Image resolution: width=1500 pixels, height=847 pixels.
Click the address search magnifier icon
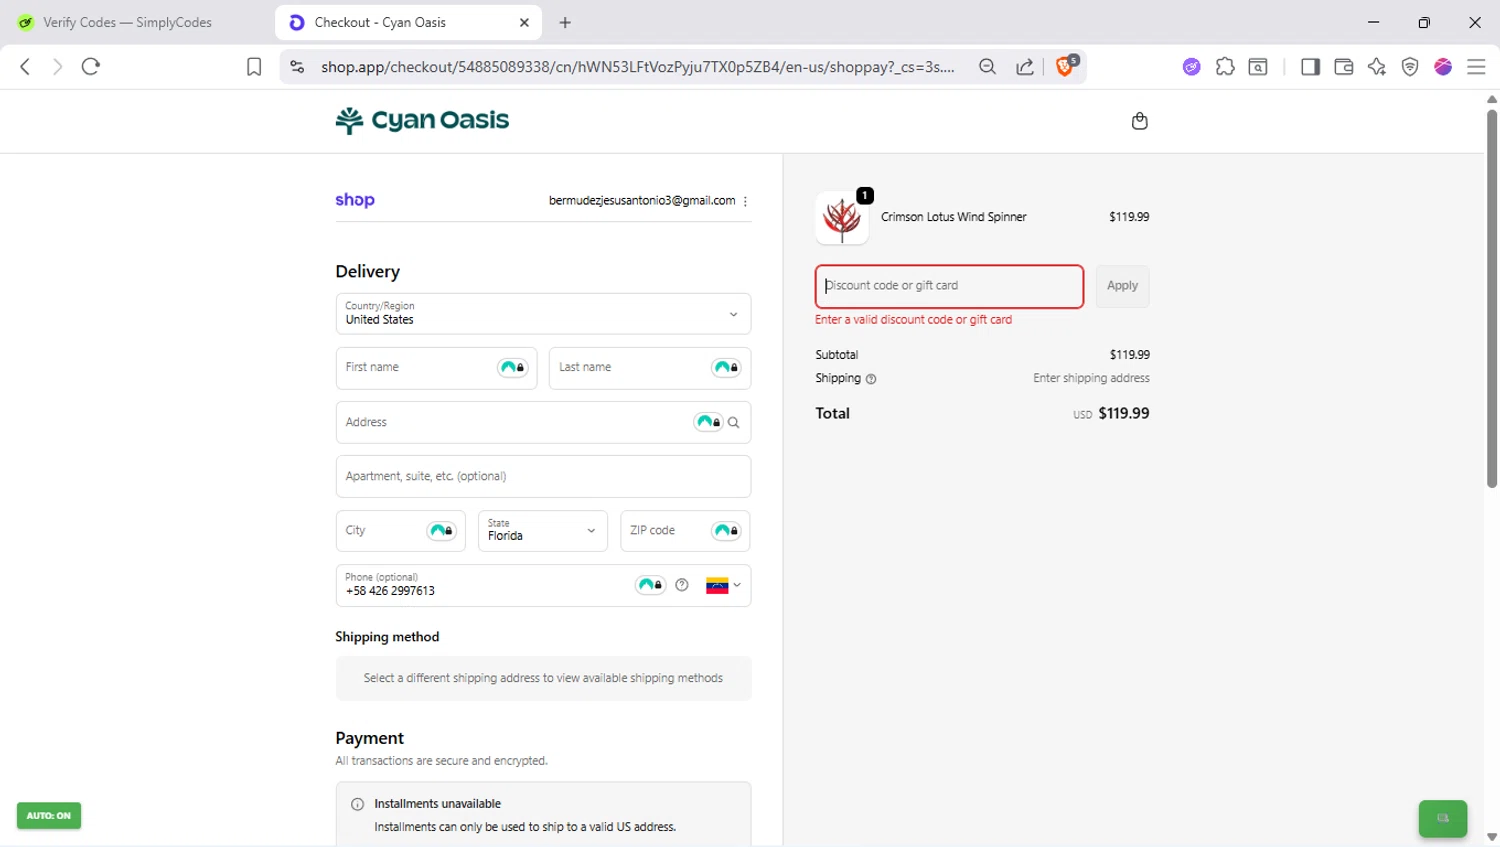point(734,423)
